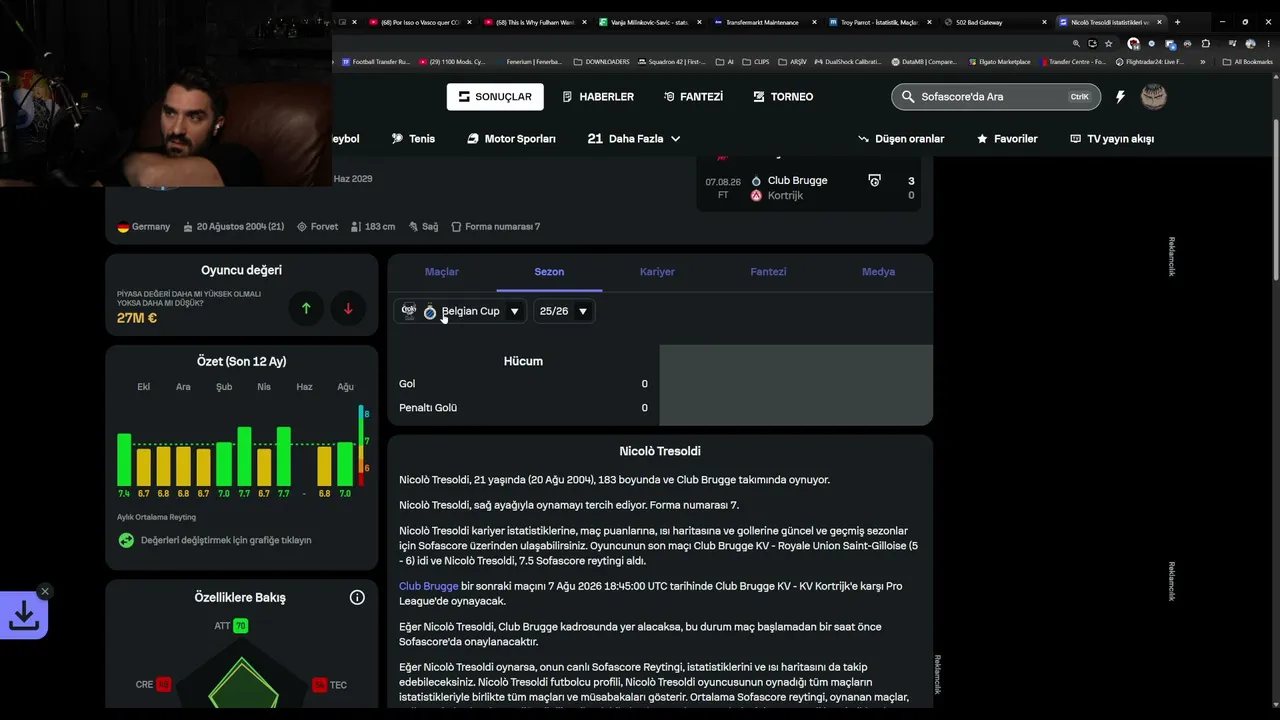The width and height of the screenshot is (1280, 720).
Task: Click the blue download icon widget
Action: pos(24,616)
